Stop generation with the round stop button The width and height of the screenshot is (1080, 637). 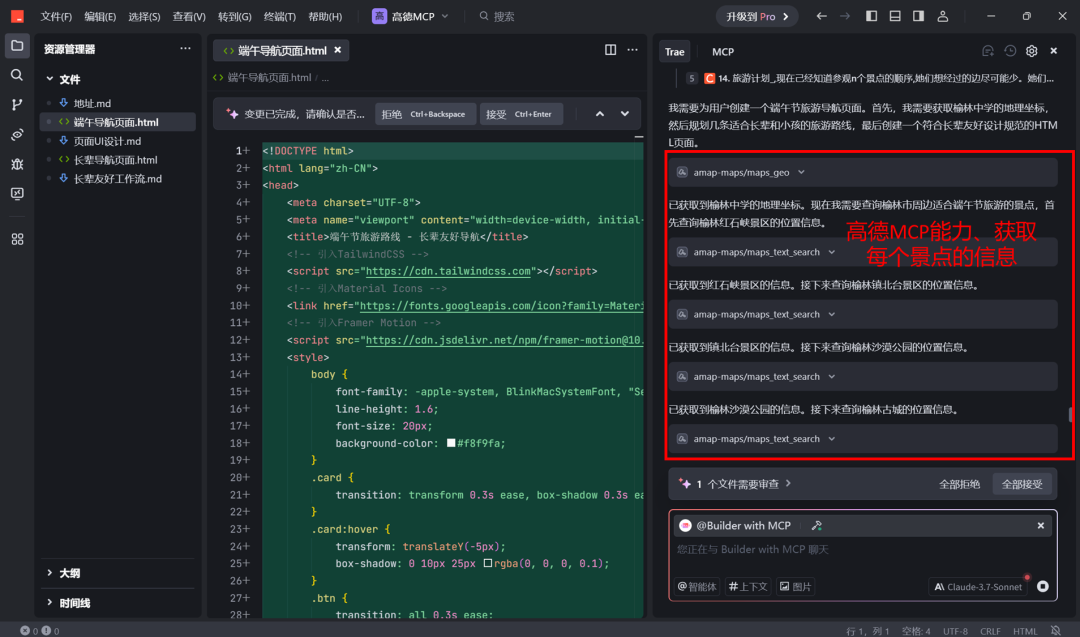tap(1043, 587)
